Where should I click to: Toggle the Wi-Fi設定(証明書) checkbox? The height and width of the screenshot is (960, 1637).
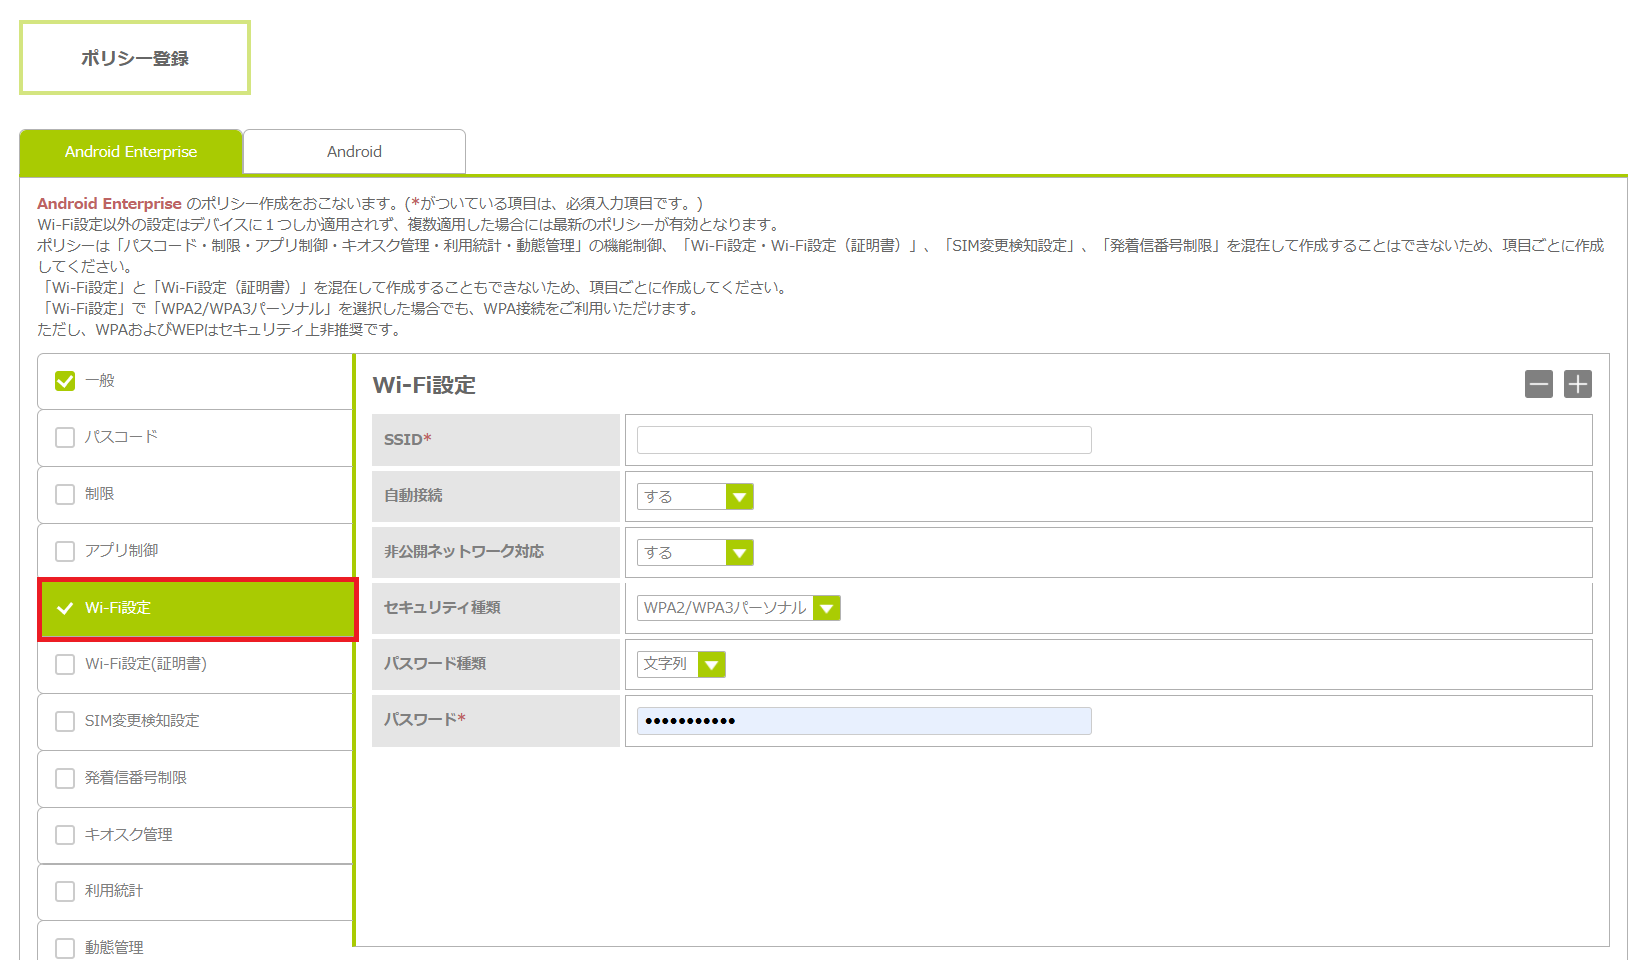[65, 664]
